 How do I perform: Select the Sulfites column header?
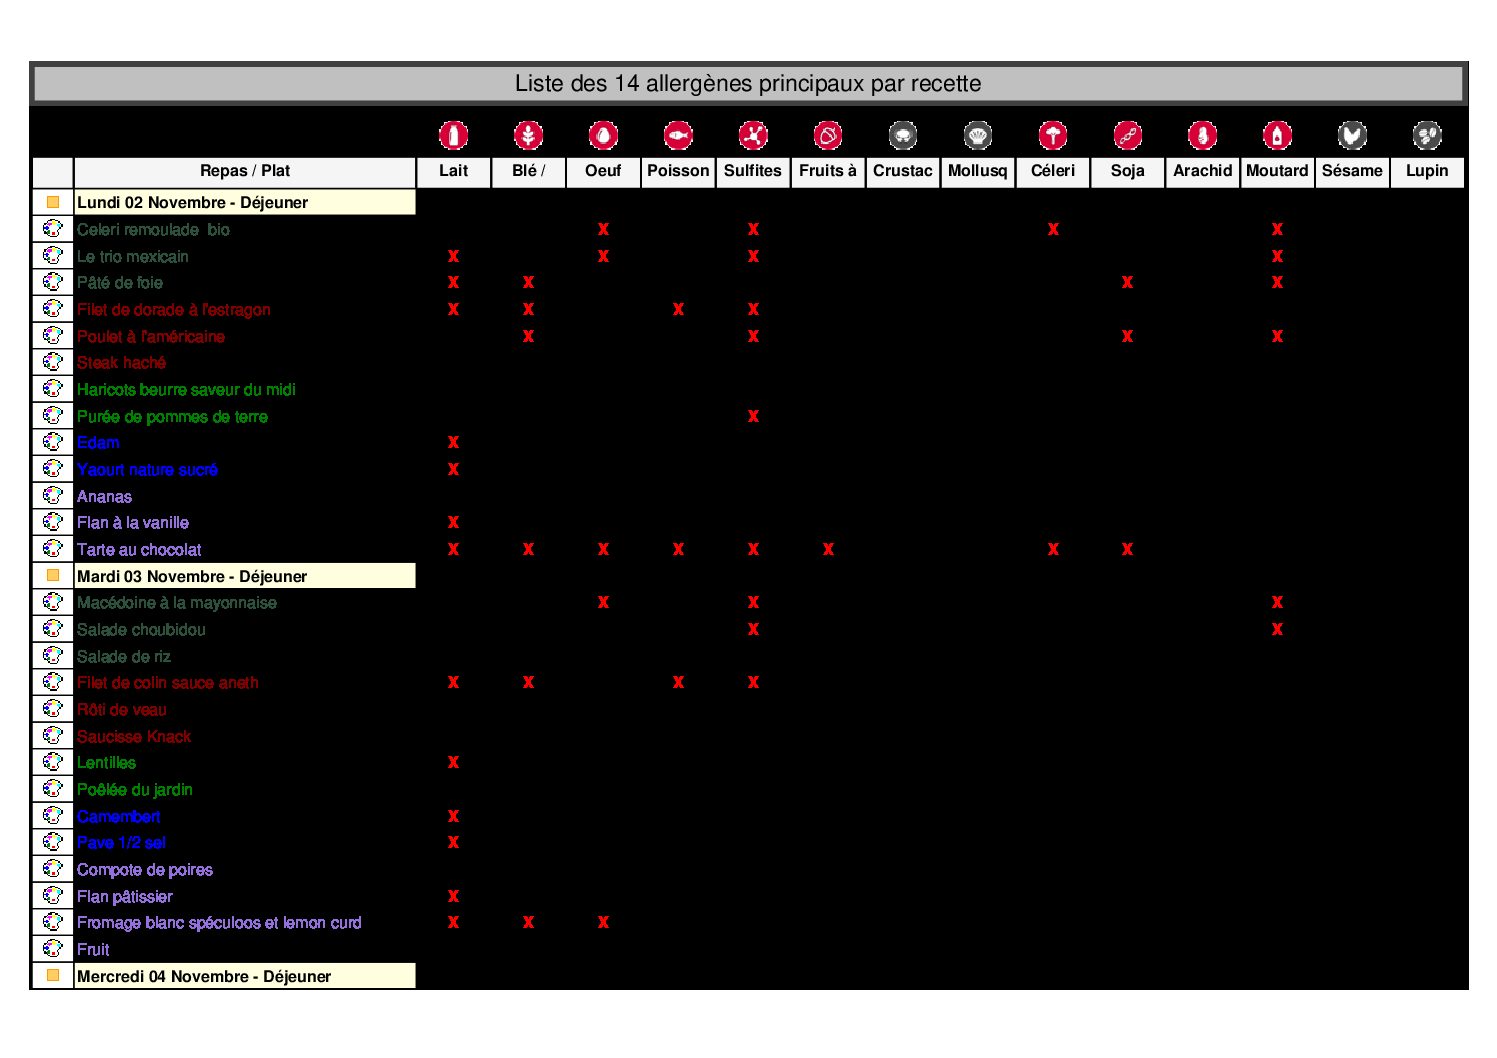(753, 171)
